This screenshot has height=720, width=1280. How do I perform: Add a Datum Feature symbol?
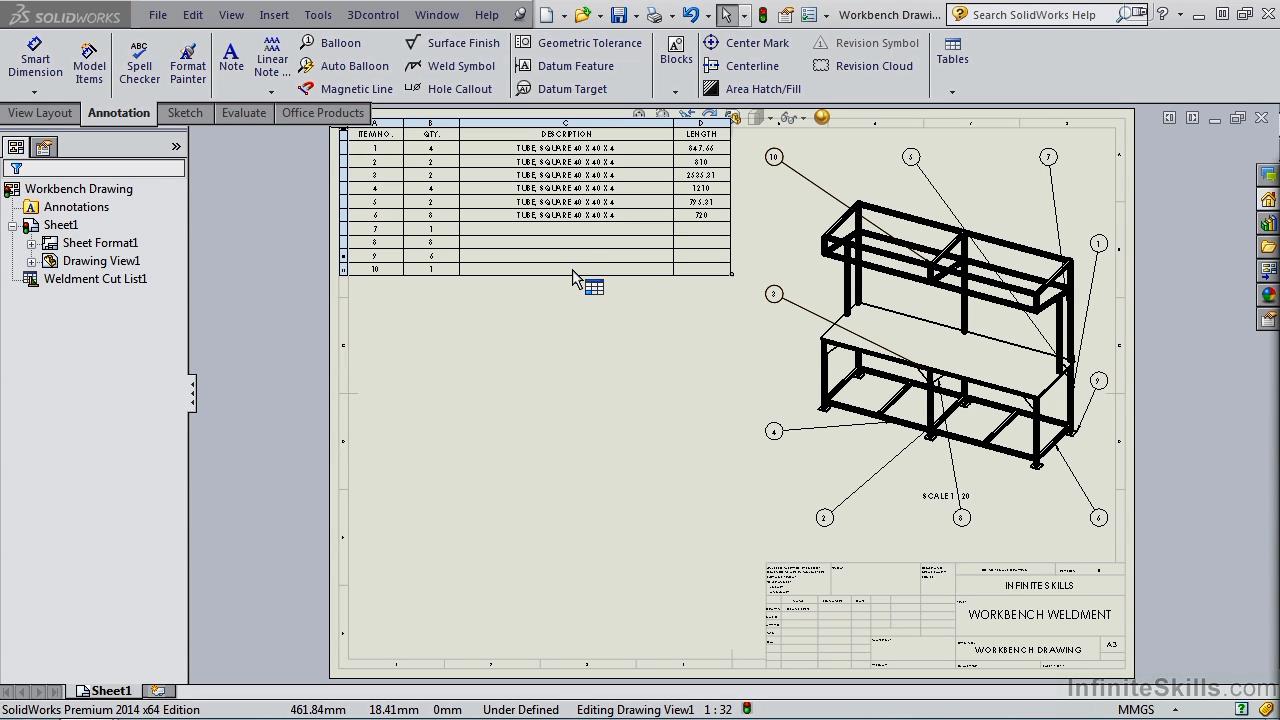565,66
